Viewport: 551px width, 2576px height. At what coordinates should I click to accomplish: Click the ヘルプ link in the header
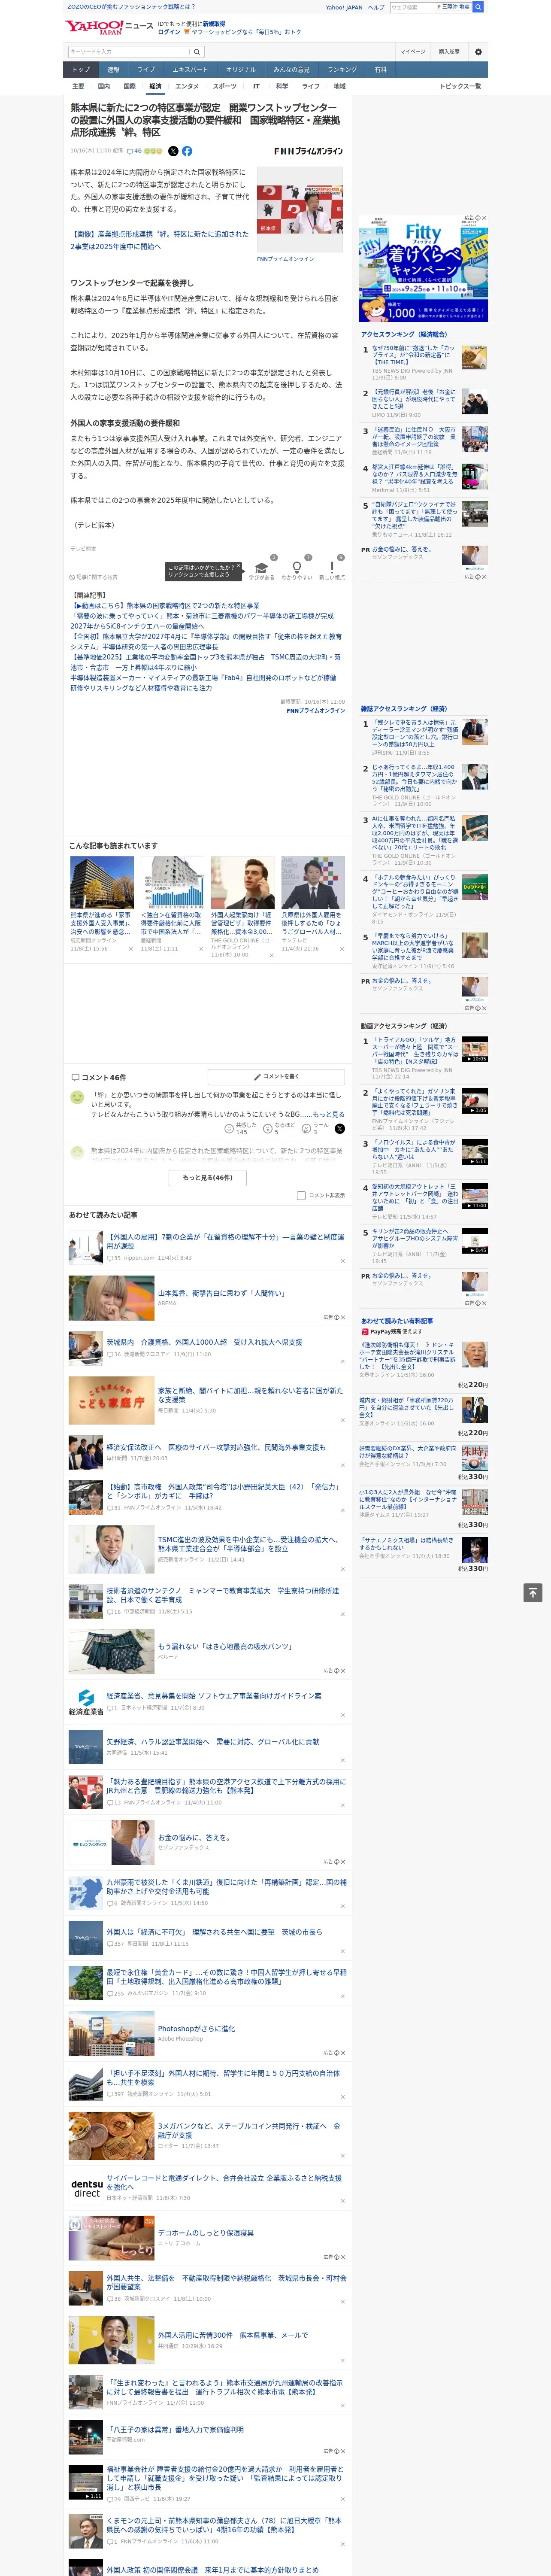[376, 7]
